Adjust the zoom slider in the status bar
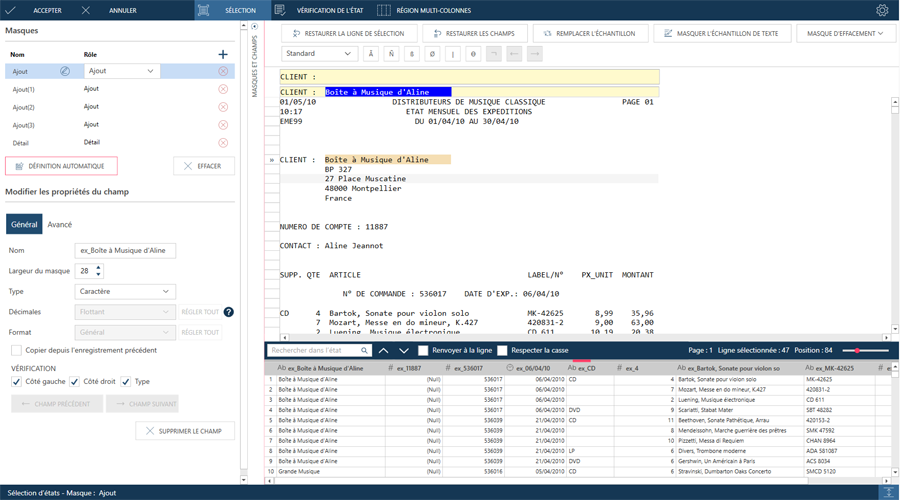 858,351
